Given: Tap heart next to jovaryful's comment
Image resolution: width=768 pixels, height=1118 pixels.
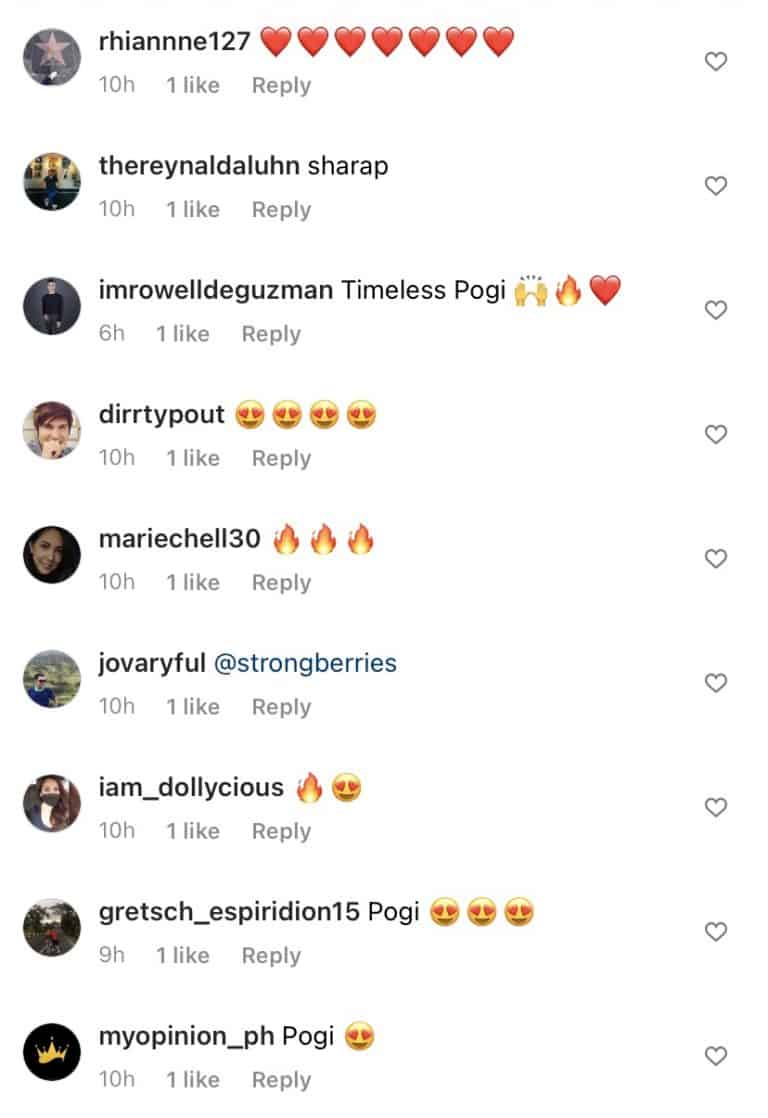Looking at the screenshot, I should pos(715,683).
